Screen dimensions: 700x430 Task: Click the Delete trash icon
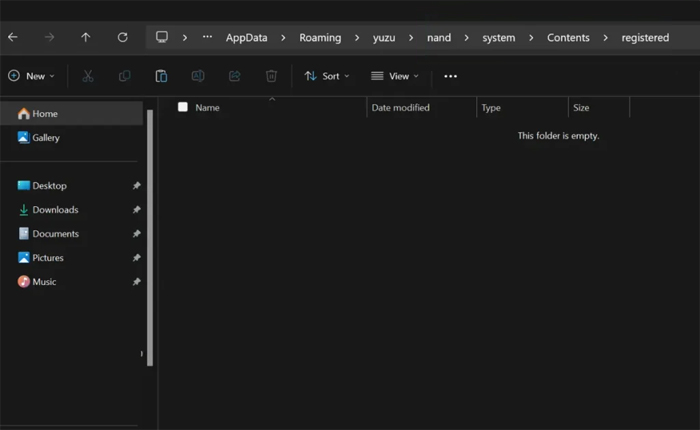coord(271,76)
